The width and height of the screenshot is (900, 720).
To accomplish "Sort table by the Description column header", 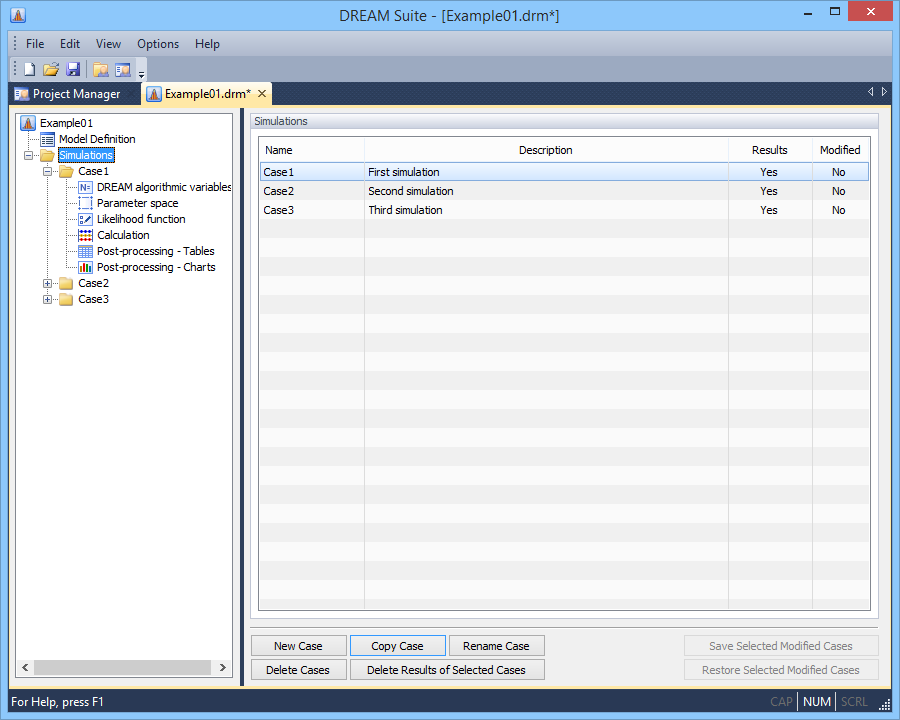I will click(546, 150).
